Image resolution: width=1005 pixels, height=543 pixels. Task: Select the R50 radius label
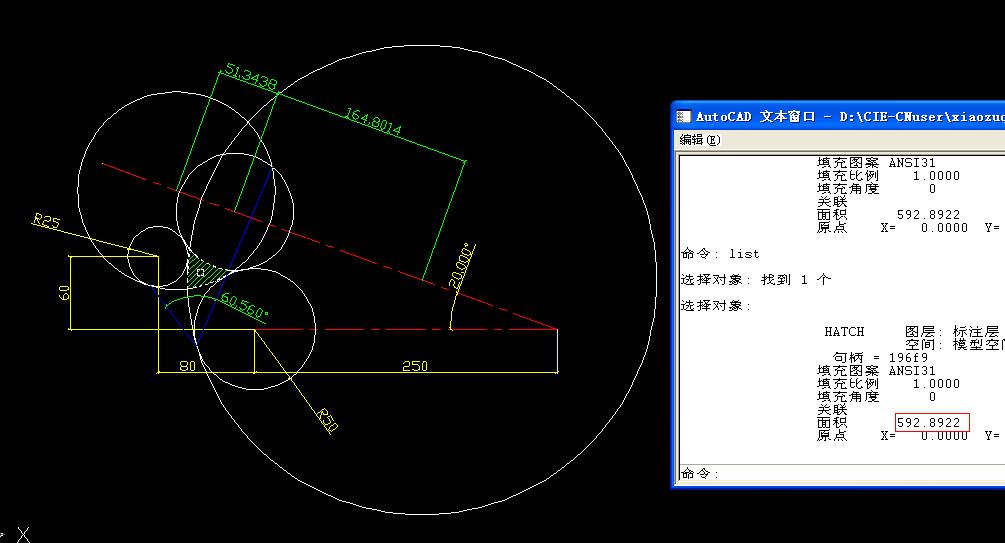[327, 420]
